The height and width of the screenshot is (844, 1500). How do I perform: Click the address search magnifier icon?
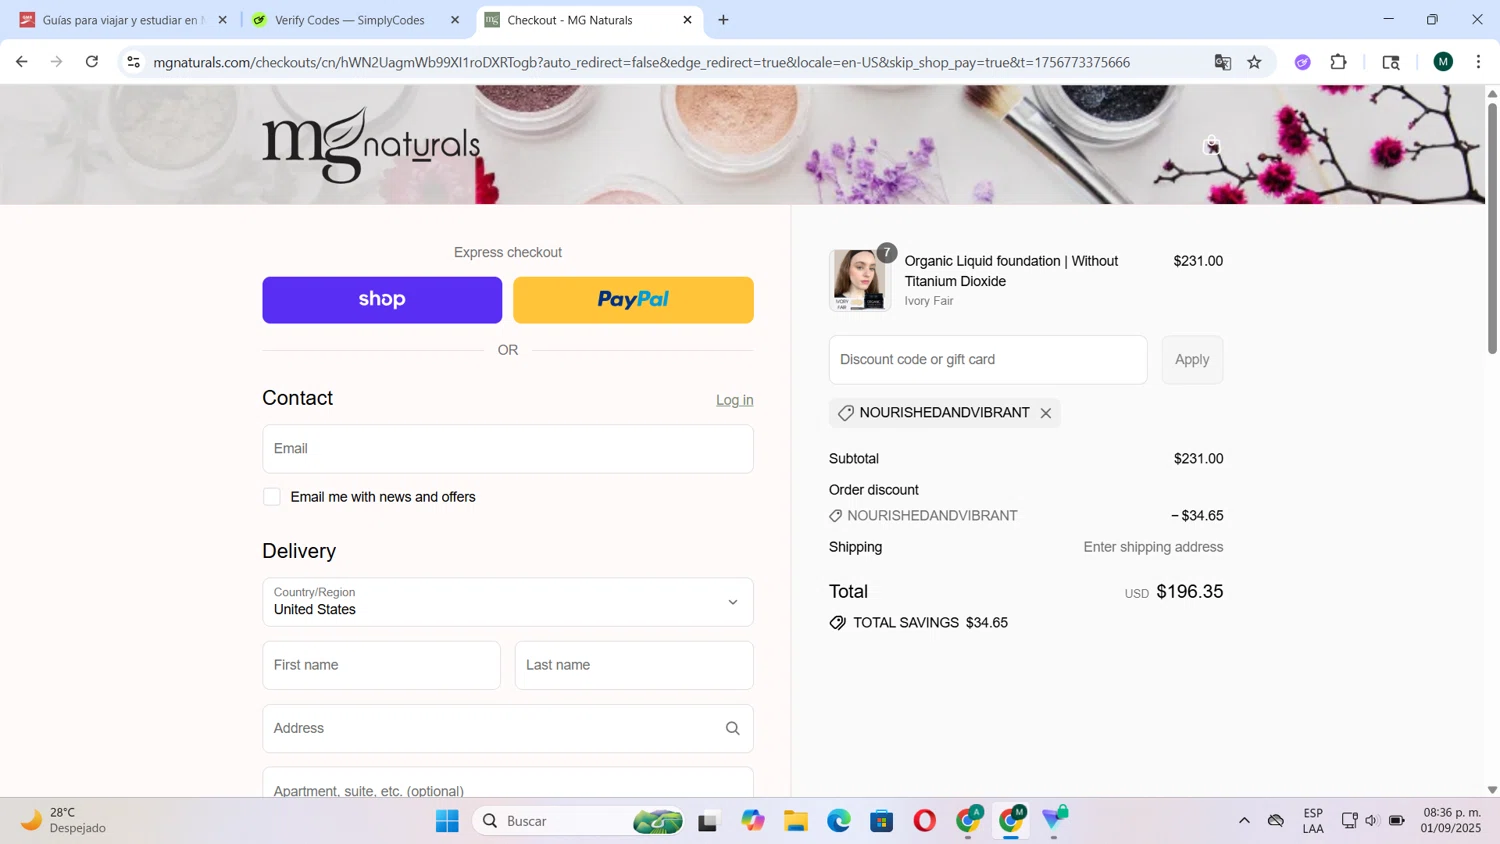pos(733,728)
